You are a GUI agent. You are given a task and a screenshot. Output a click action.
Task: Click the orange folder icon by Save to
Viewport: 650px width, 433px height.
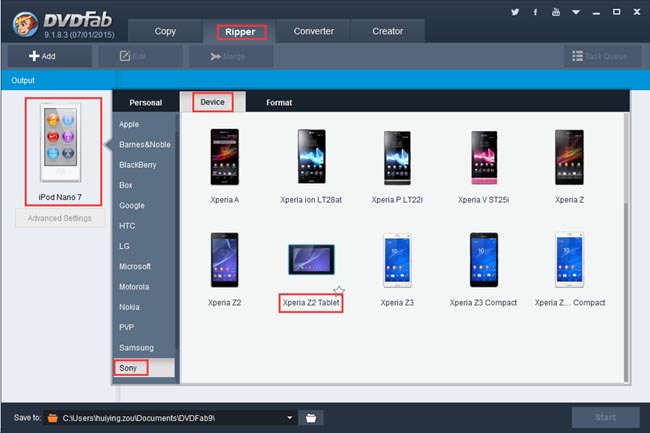pyautogui.click(x=53, y=418)
